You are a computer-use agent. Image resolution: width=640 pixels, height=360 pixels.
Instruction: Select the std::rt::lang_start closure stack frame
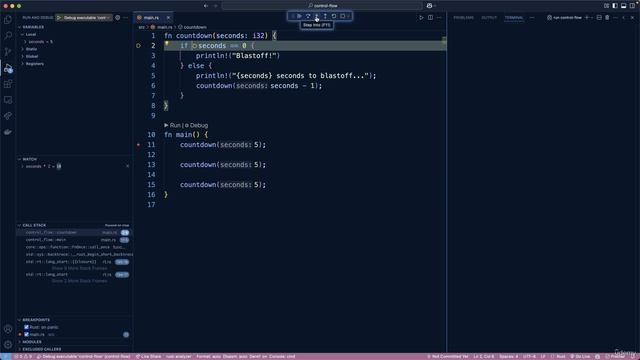tap(74, 262)
